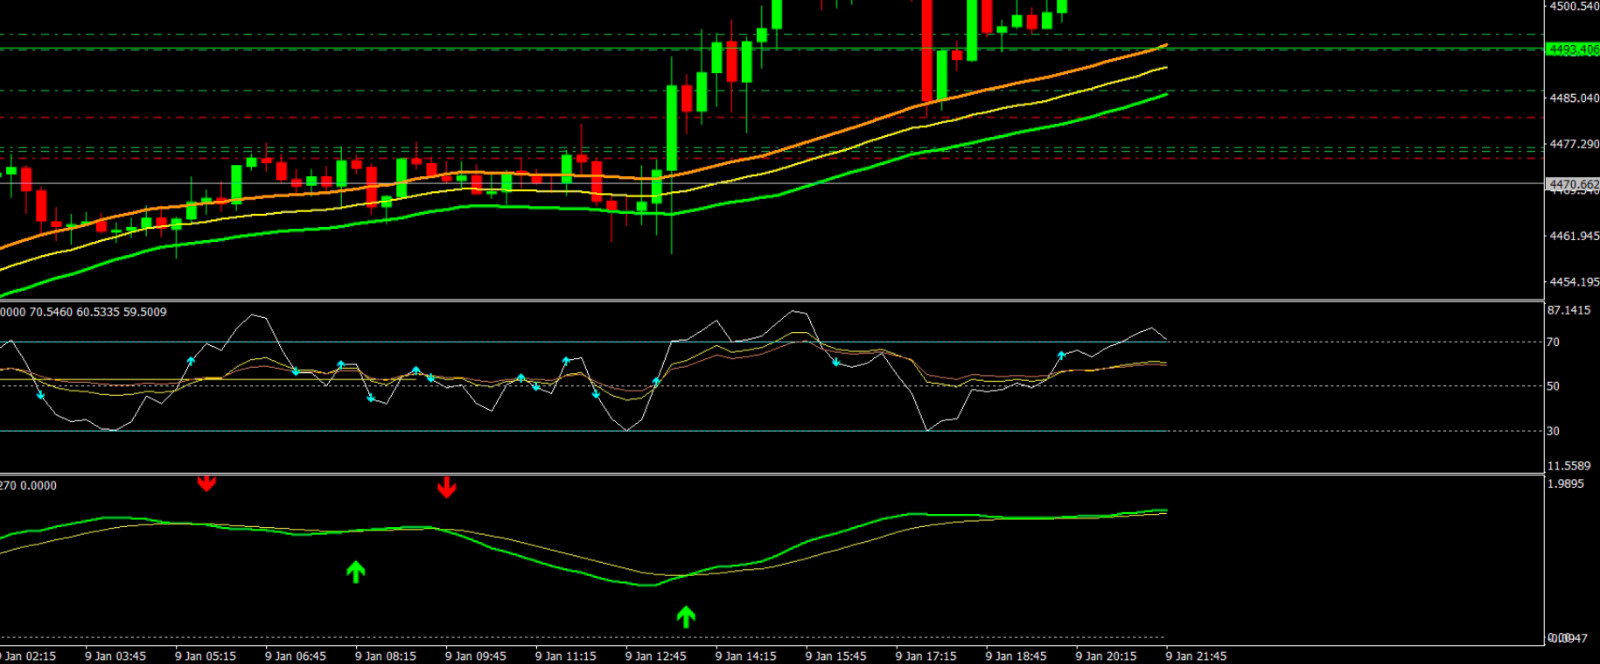Click the 9 Jan 02:15 time label
1600x664 pixels.
pos(28,657)
